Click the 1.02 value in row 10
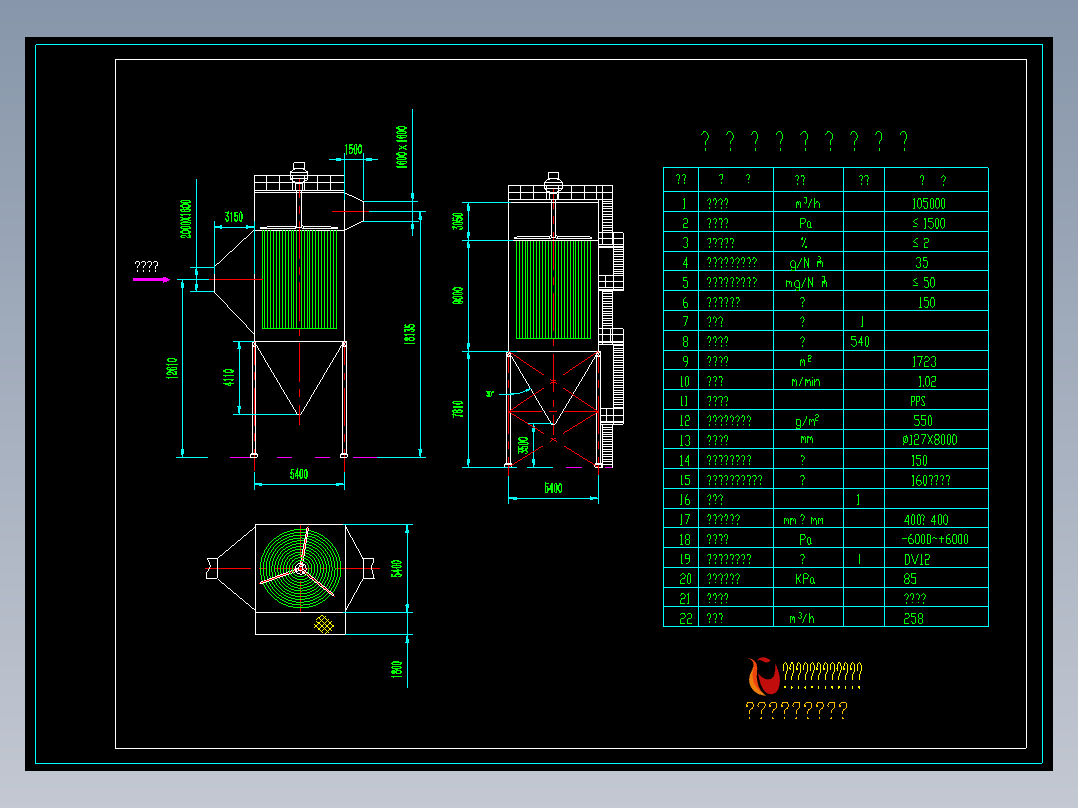The image size is (1078, 808). 927,382
